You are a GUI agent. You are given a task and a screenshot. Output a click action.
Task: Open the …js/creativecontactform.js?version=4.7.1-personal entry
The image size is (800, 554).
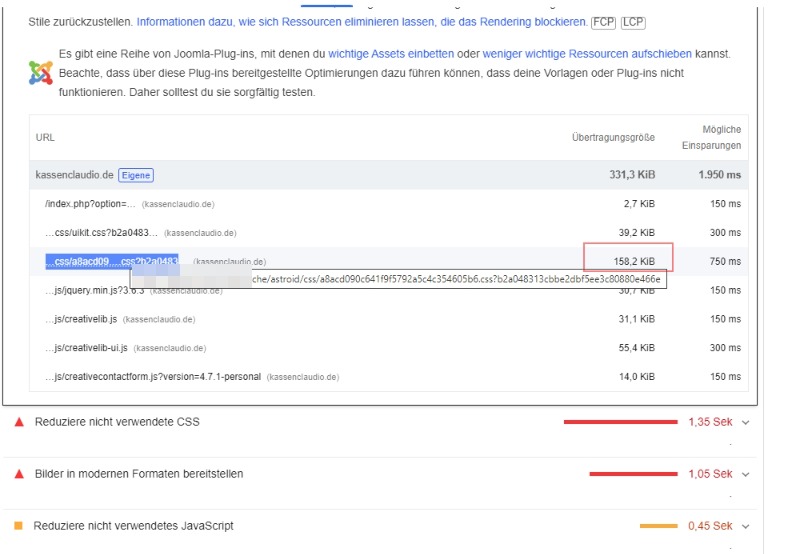pyautogui.click(x=153, y=376)
